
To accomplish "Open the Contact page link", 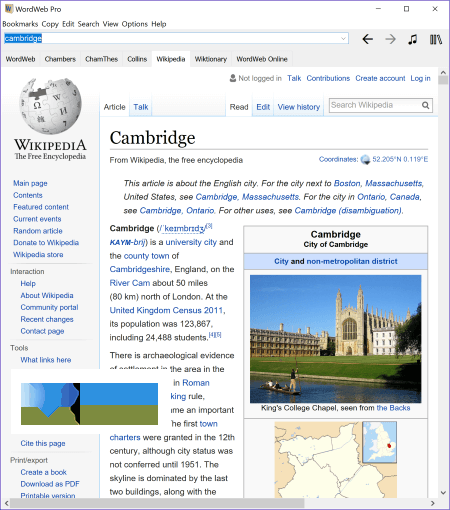I will [x=42, y=331].
